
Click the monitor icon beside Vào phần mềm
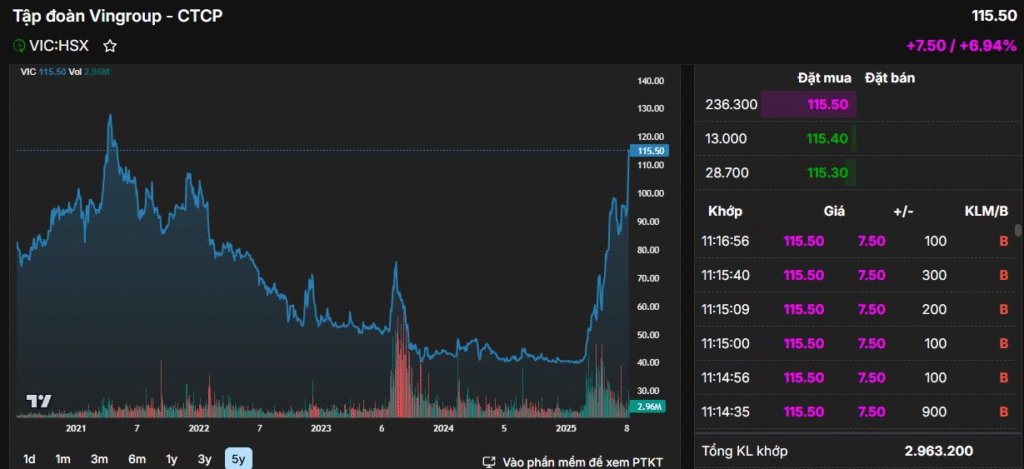pos(489,461)
